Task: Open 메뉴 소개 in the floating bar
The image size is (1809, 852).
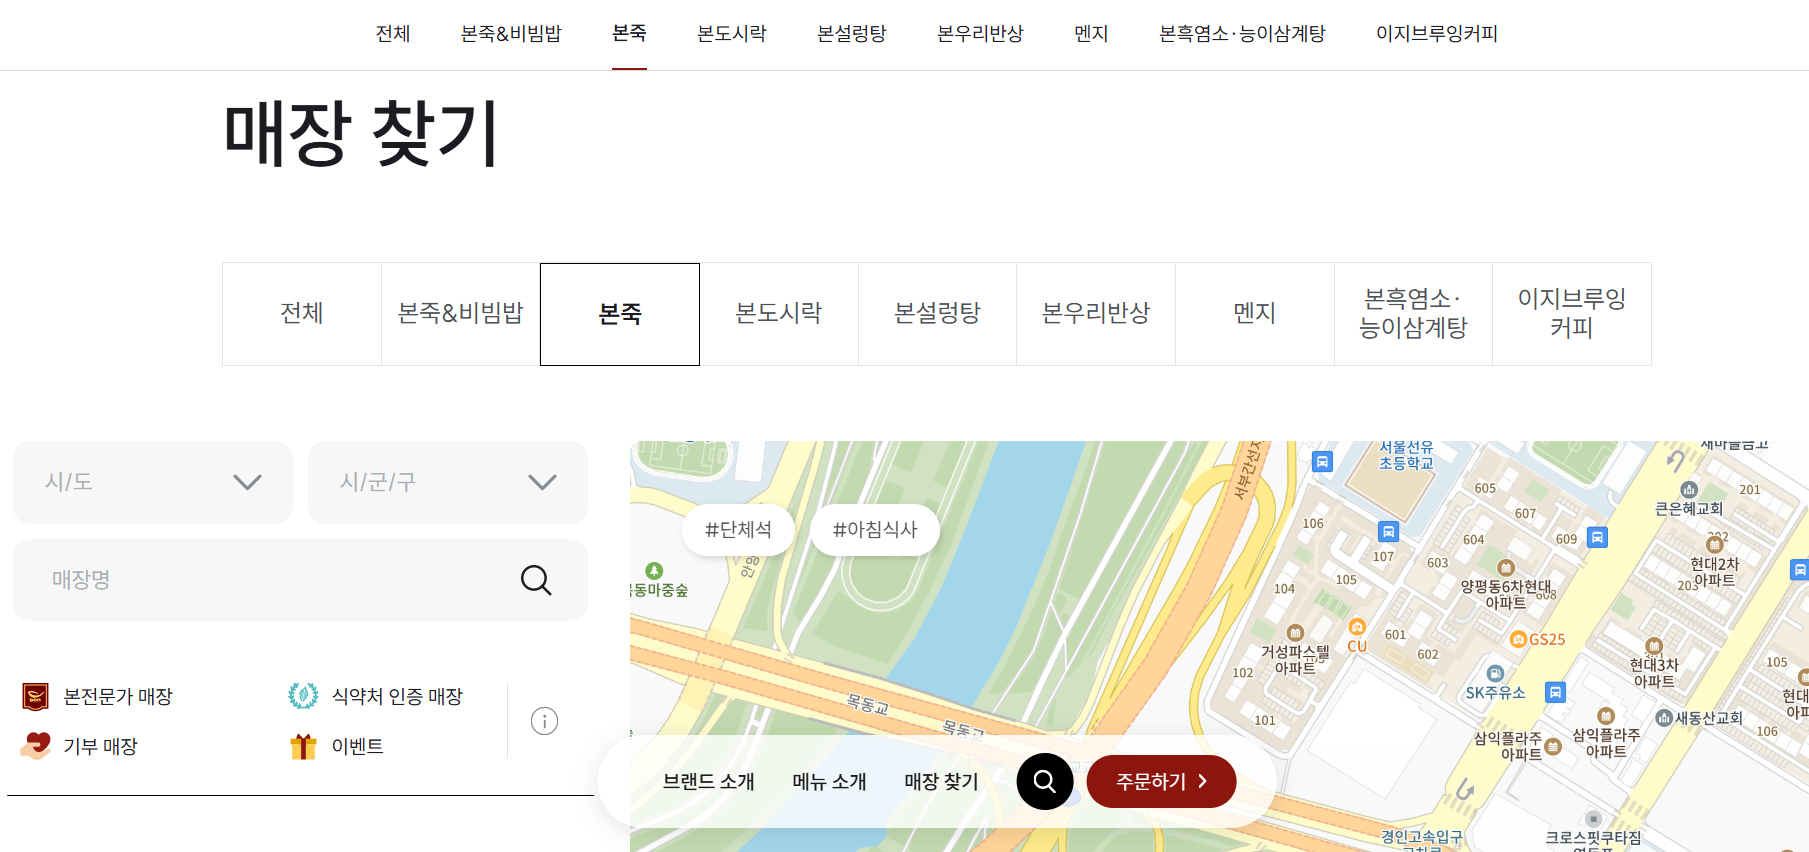Action: click(830, 782)
